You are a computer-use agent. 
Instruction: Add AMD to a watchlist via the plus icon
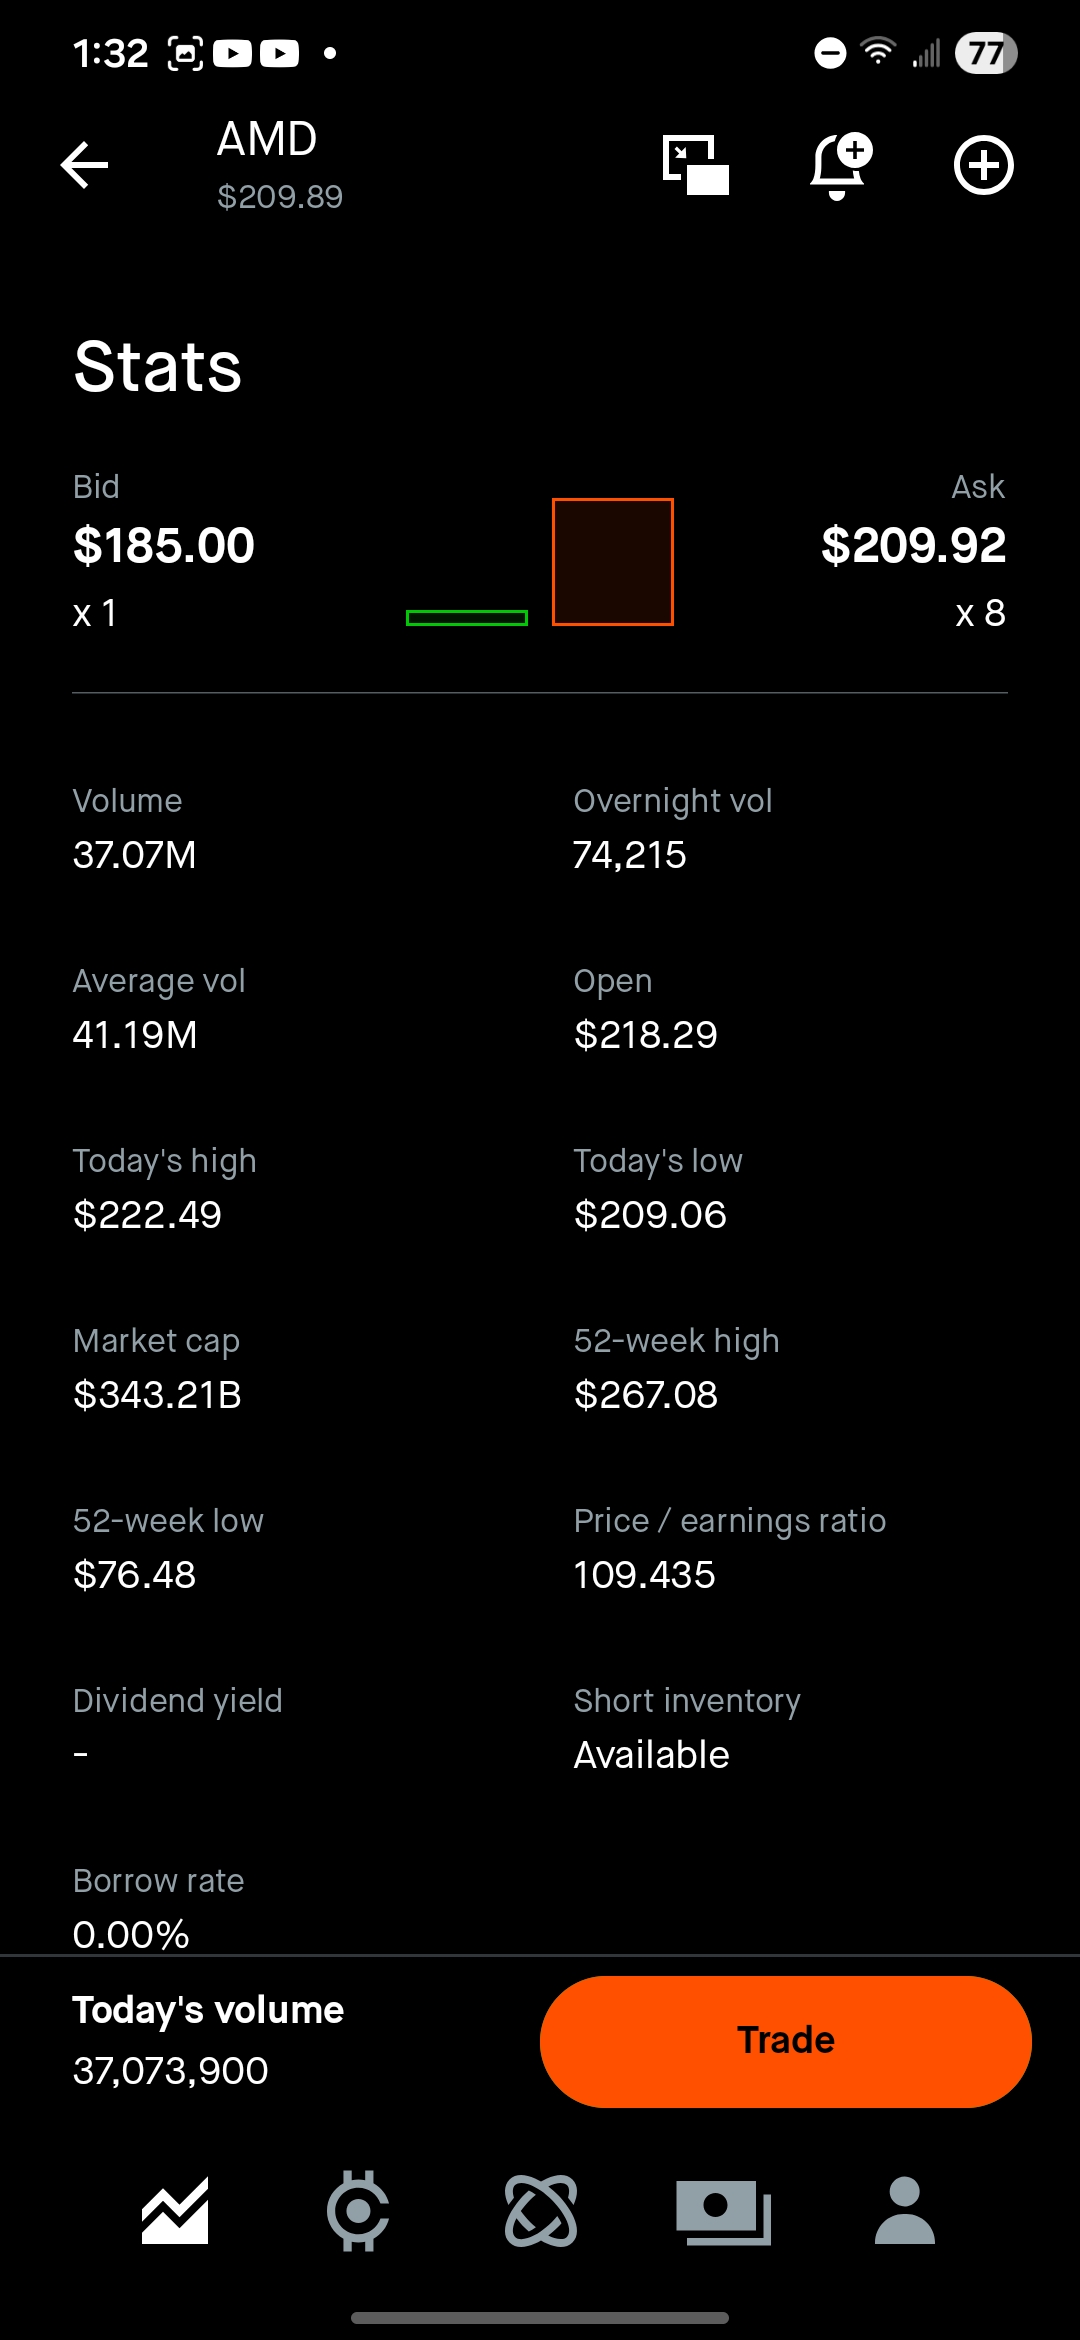(x=983, y=165)
